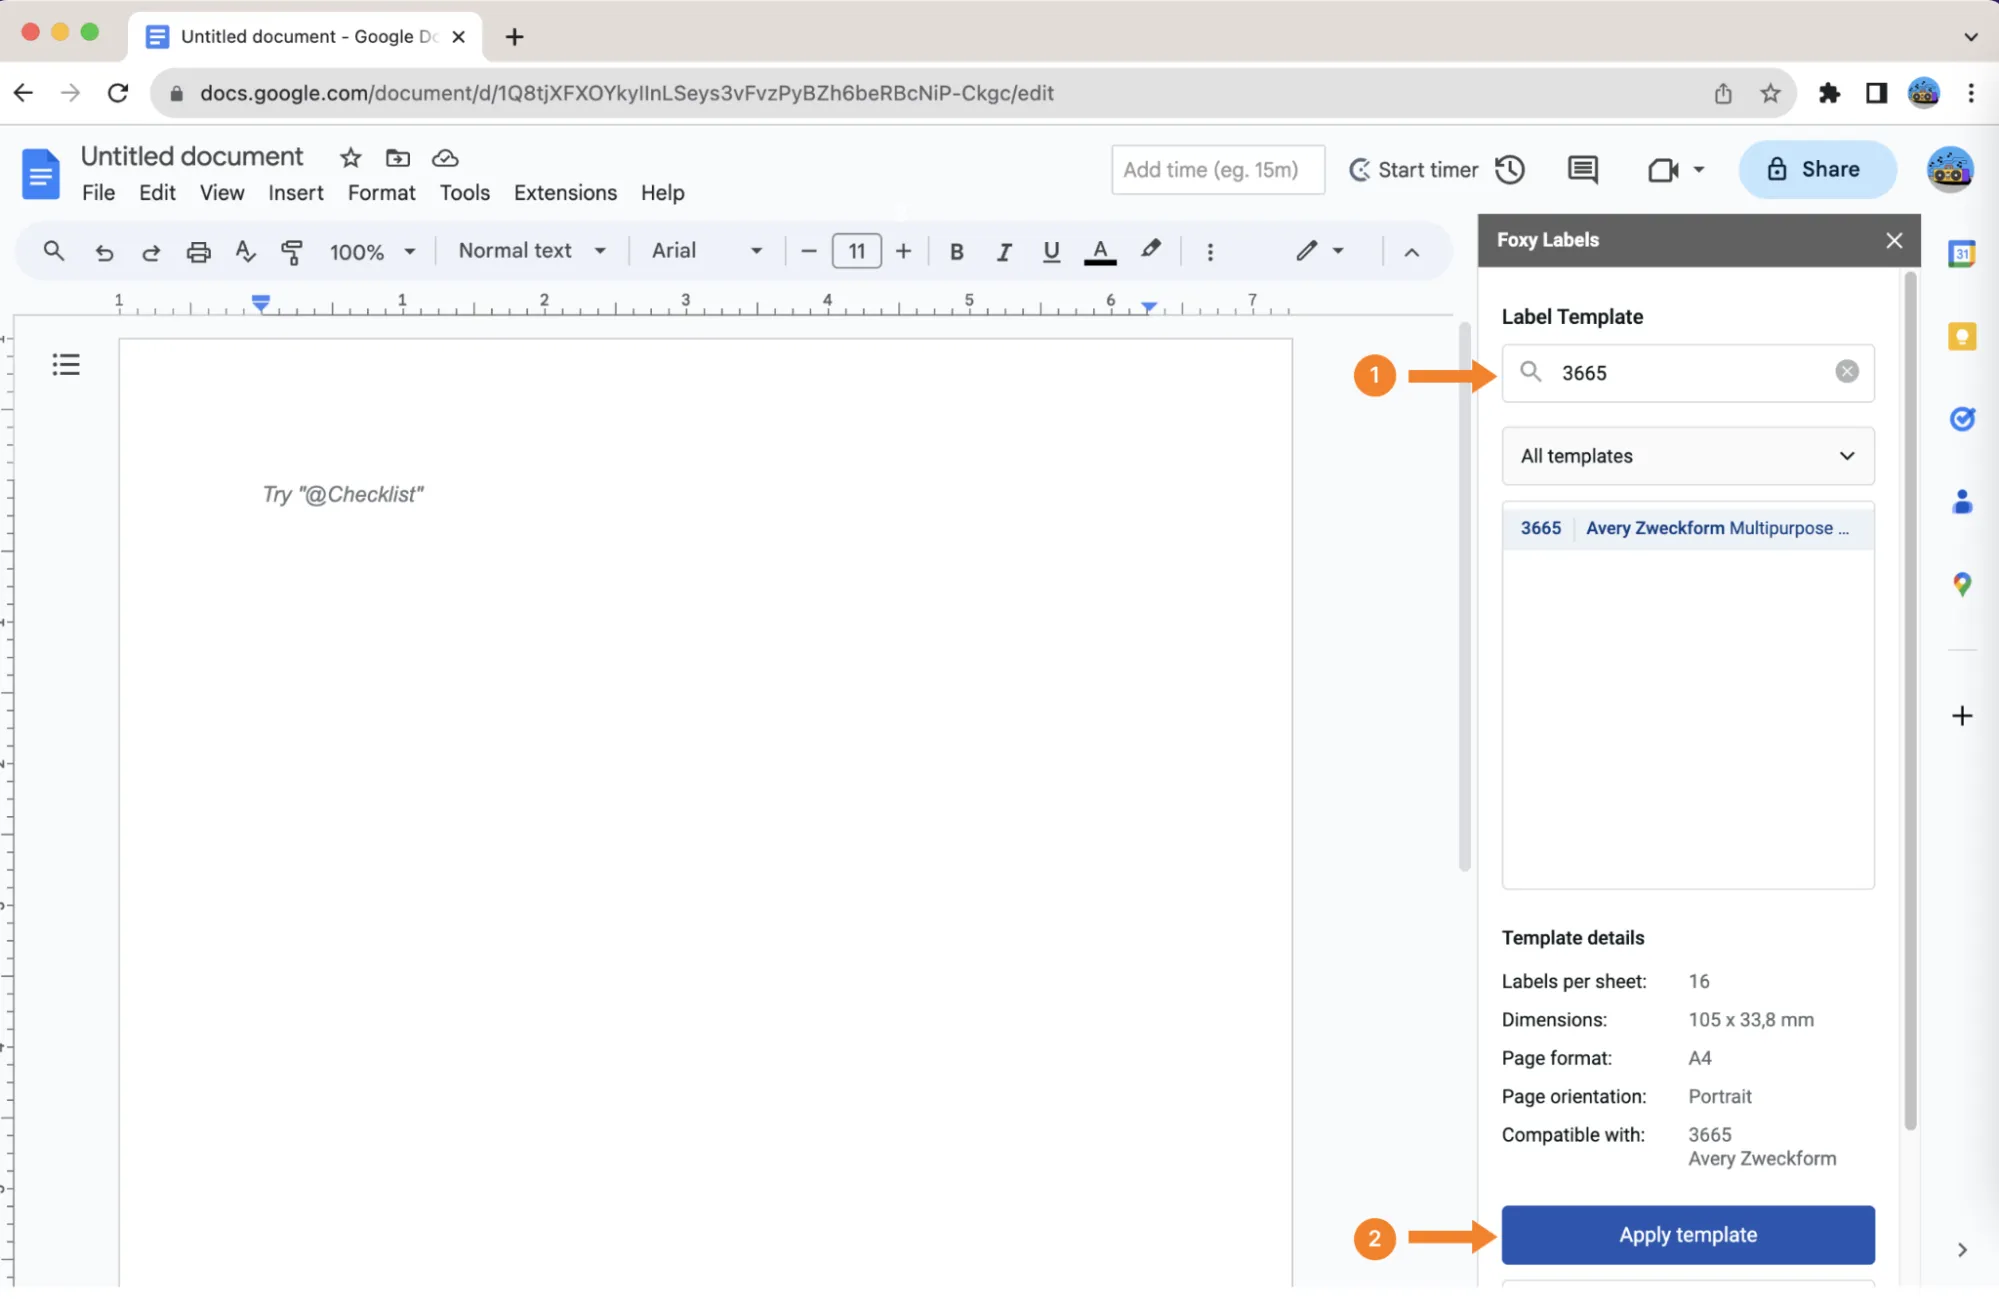1999x1300 pixels.
Task: Click the search menus magnifier icon
Action: click(54, 251)
